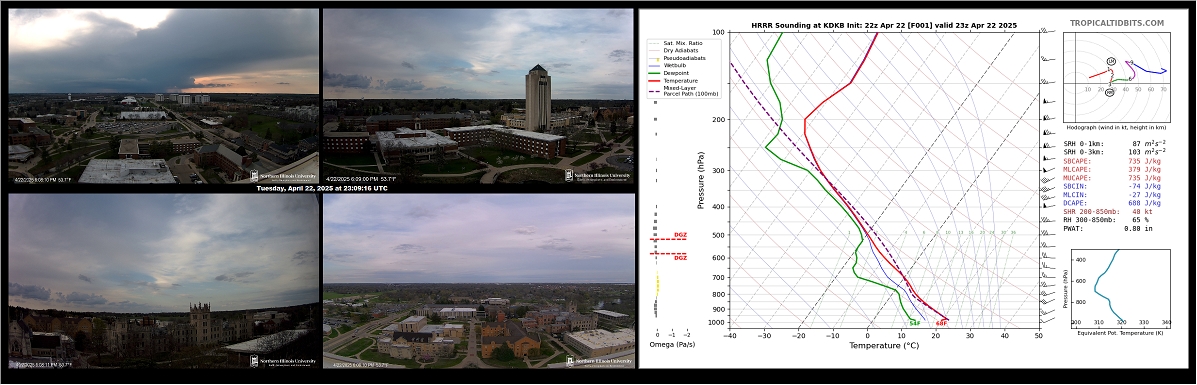Click the Tuesday, April 22, 2025 timestamp caption
The width and height of the screenshot is (1197, 385).
click(321, 189)
